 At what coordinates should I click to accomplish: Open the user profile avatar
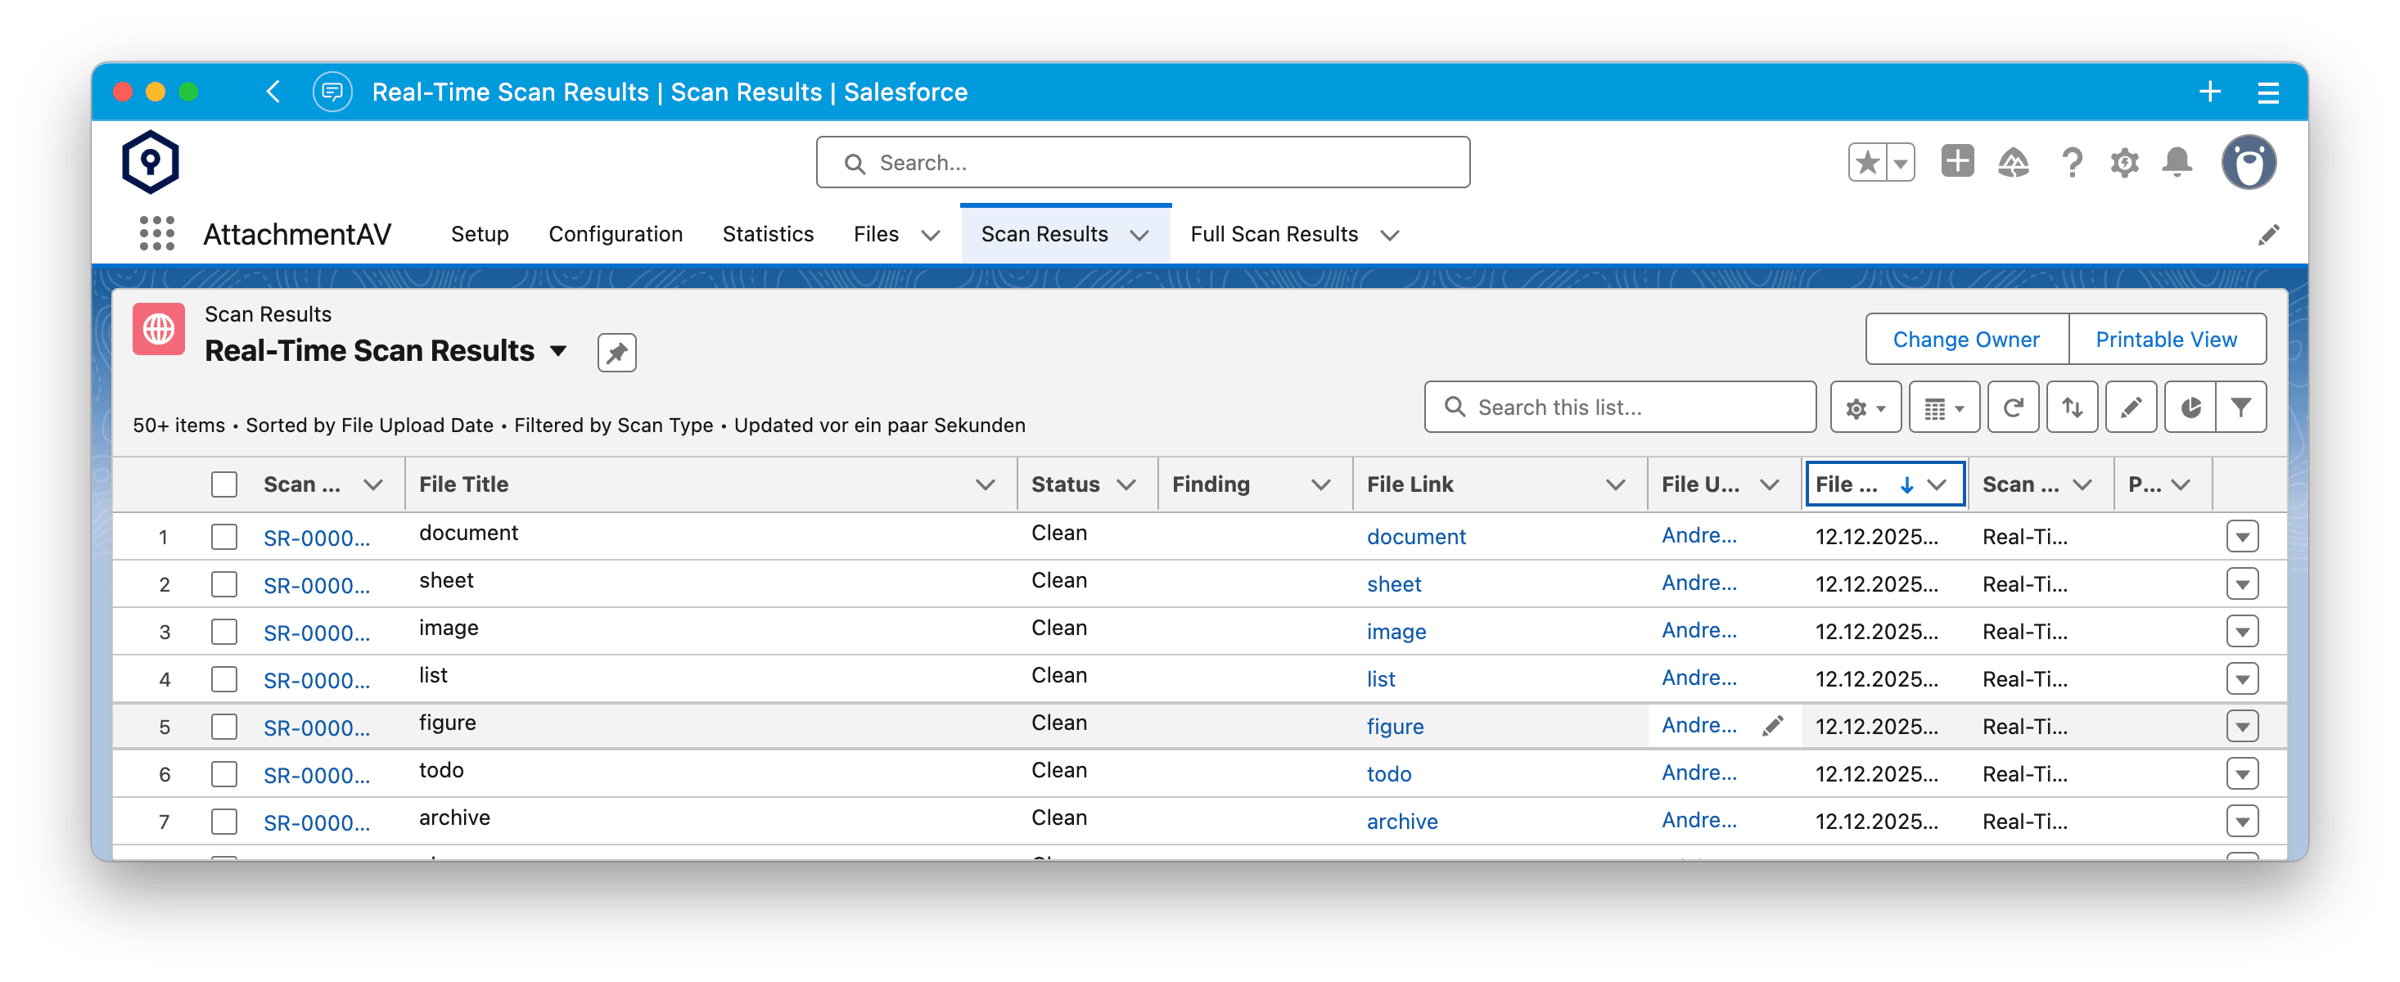(x=2249, y=162)
